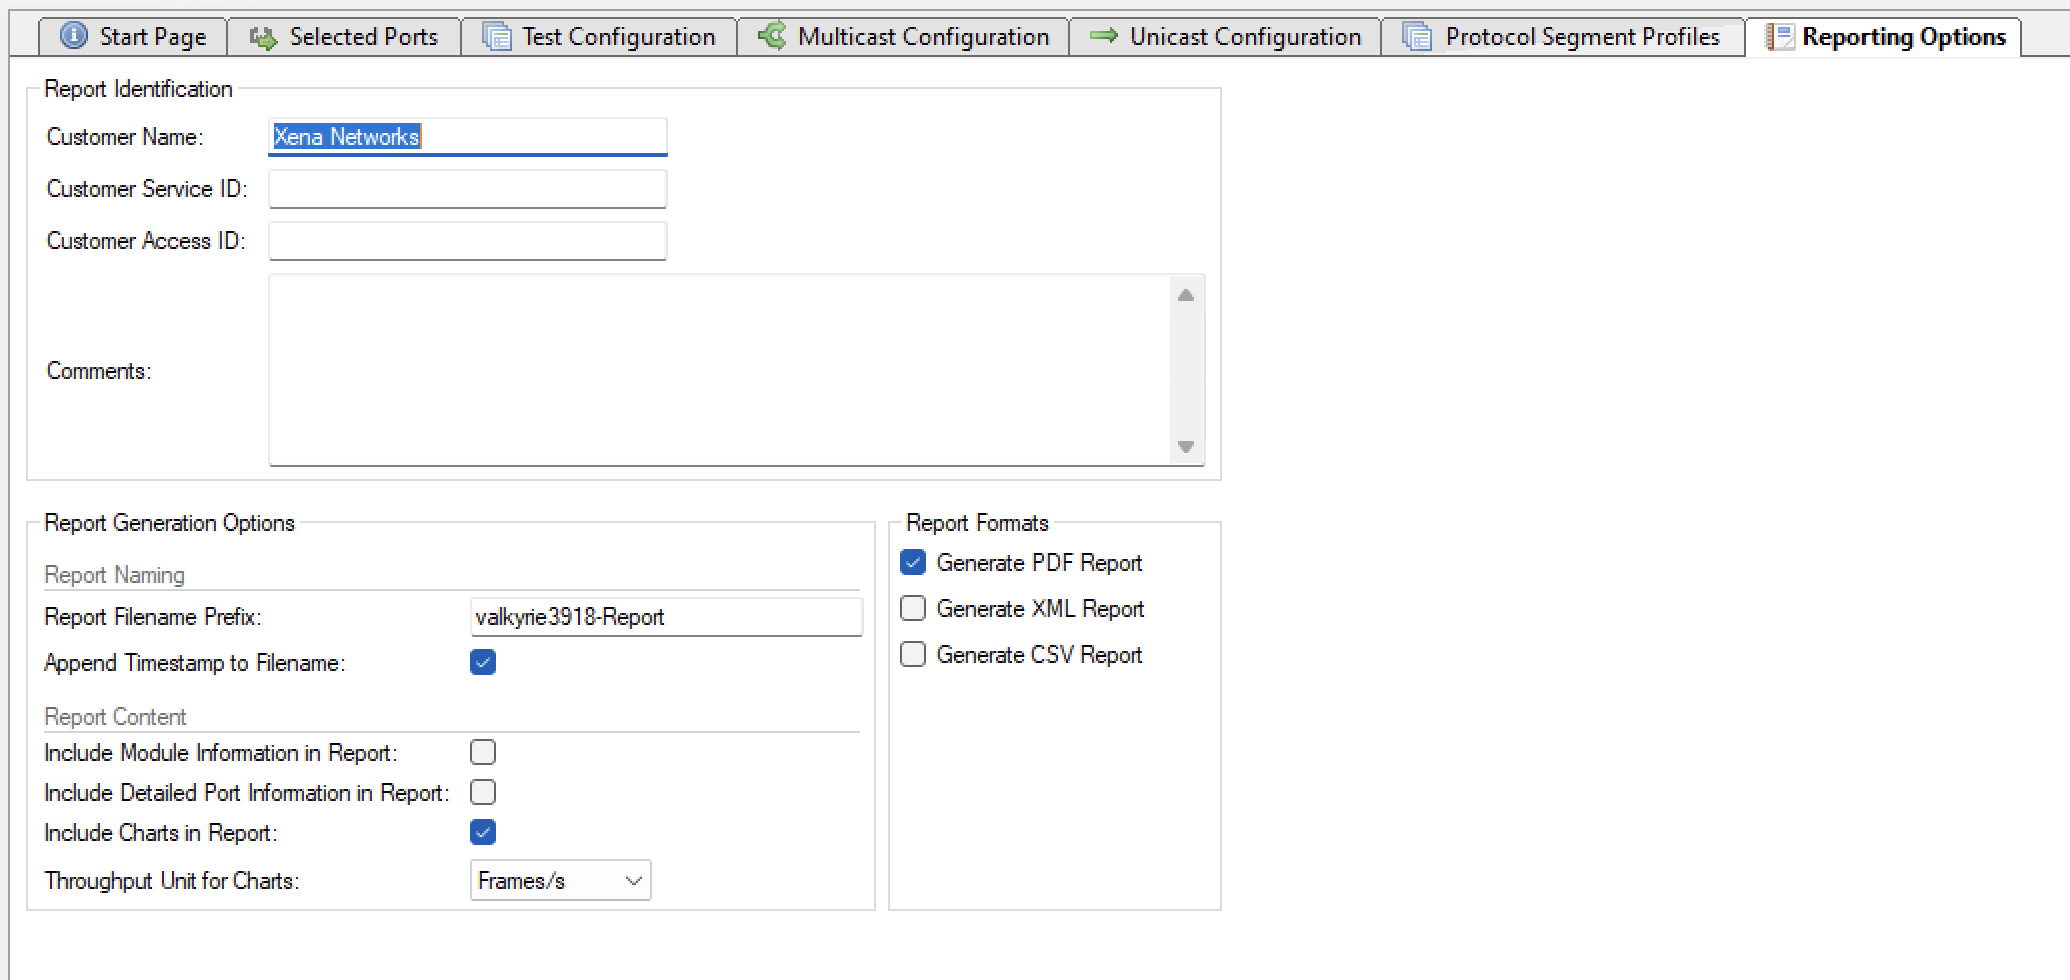Switch to the Selected Ports tab
The image size is (2070, 980).
[x=345, y=36]
